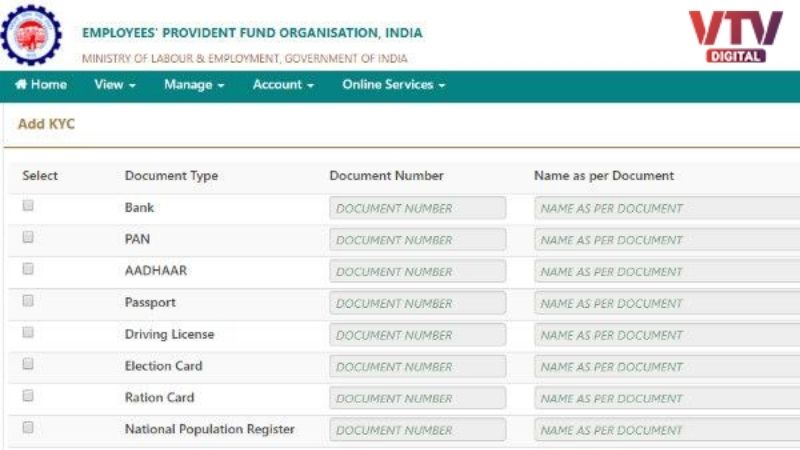This screenshot has width=800, height=450.
Task: Check the Ration Card checkbox
Action: coord(28,395)
